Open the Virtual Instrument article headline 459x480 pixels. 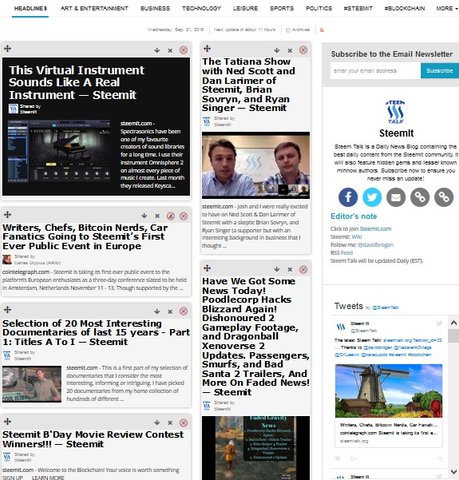pyautogui.click(x=76, y=82)
